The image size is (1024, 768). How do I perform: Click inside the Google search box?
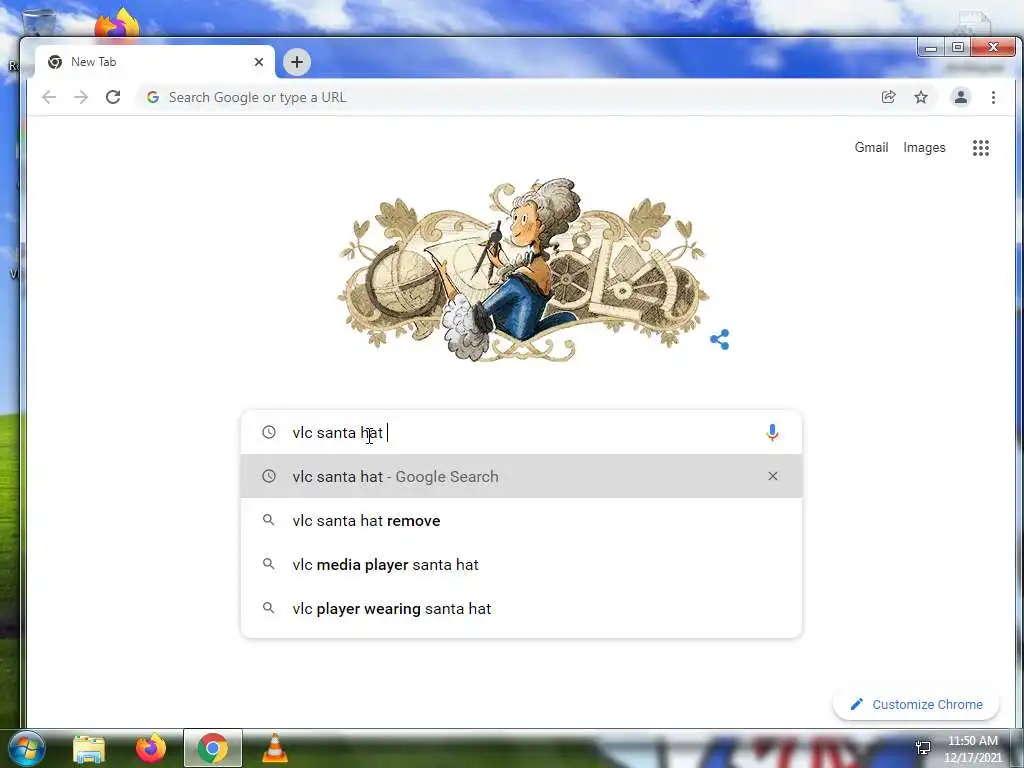tap(521, 432)
